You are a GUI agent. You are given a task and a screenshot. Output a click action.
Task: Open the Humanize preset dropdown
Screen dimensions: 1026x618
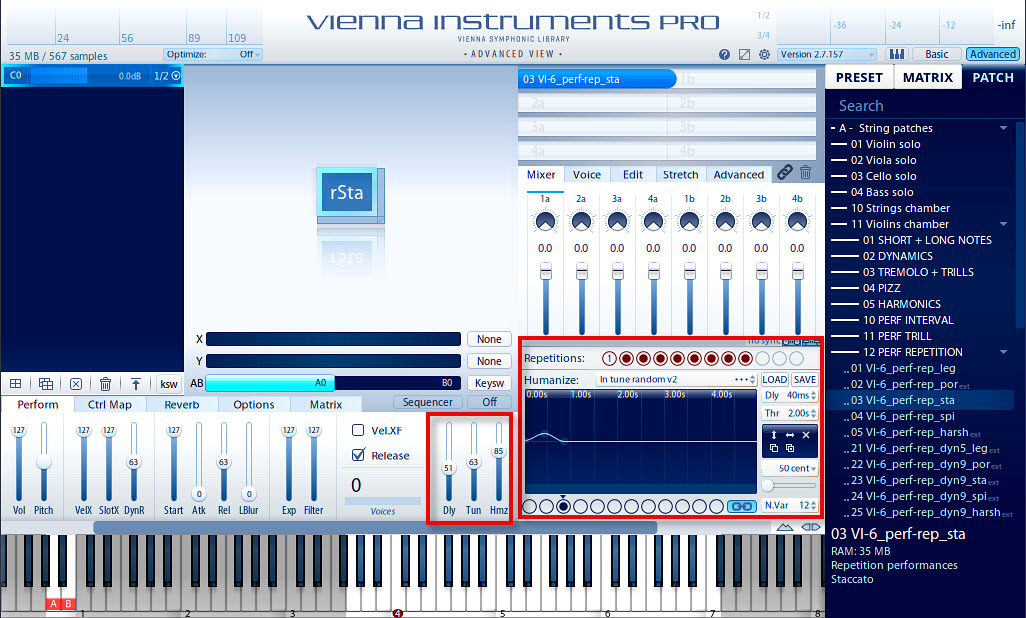677,380
